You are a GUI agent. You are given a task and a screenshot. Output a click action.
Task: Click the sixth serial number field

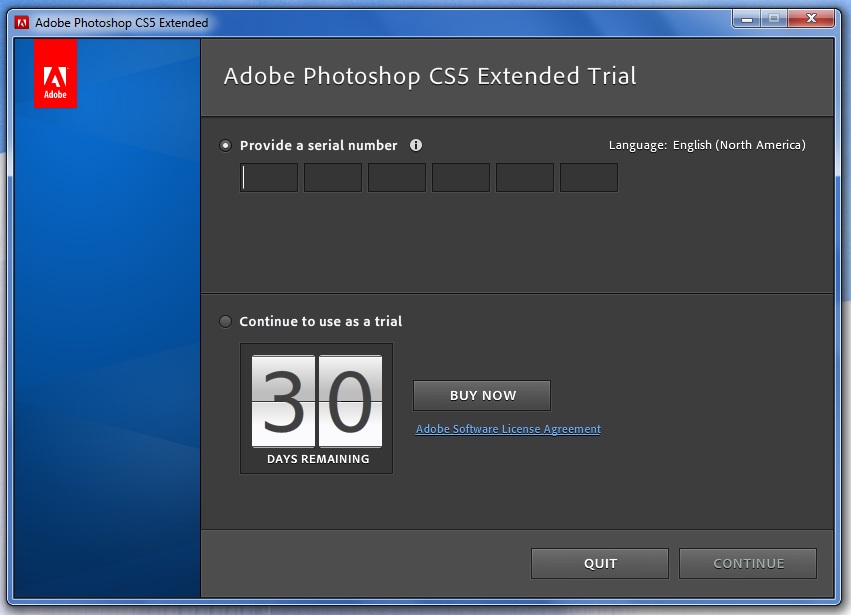[x=589, y=177]
